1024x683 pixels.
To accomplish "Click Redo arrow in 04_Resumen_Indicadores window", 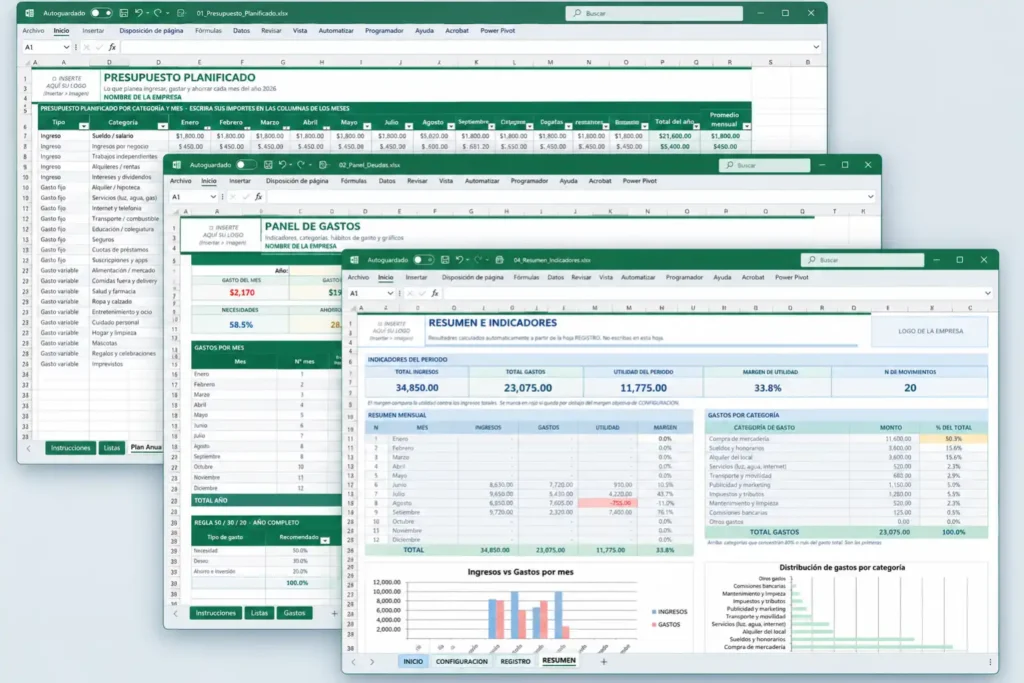I will [x=478, y=260].
